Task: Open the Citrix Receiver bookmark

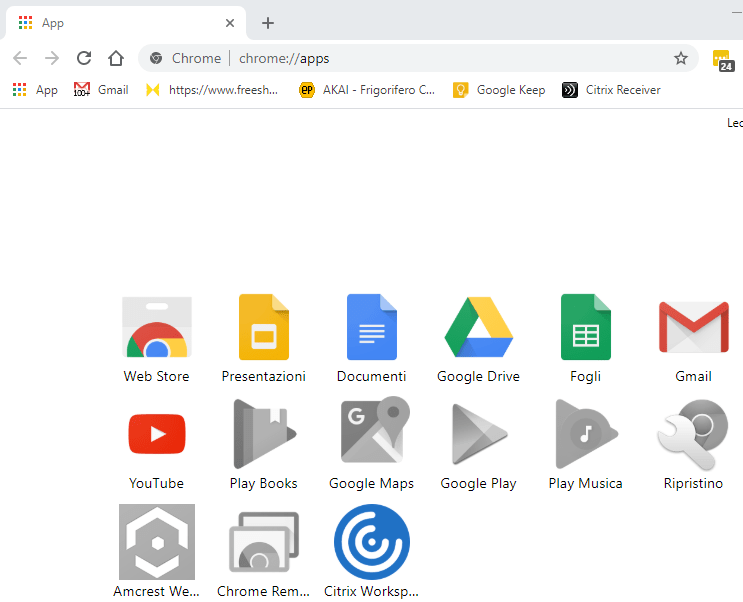Action: tap(611, 90)
